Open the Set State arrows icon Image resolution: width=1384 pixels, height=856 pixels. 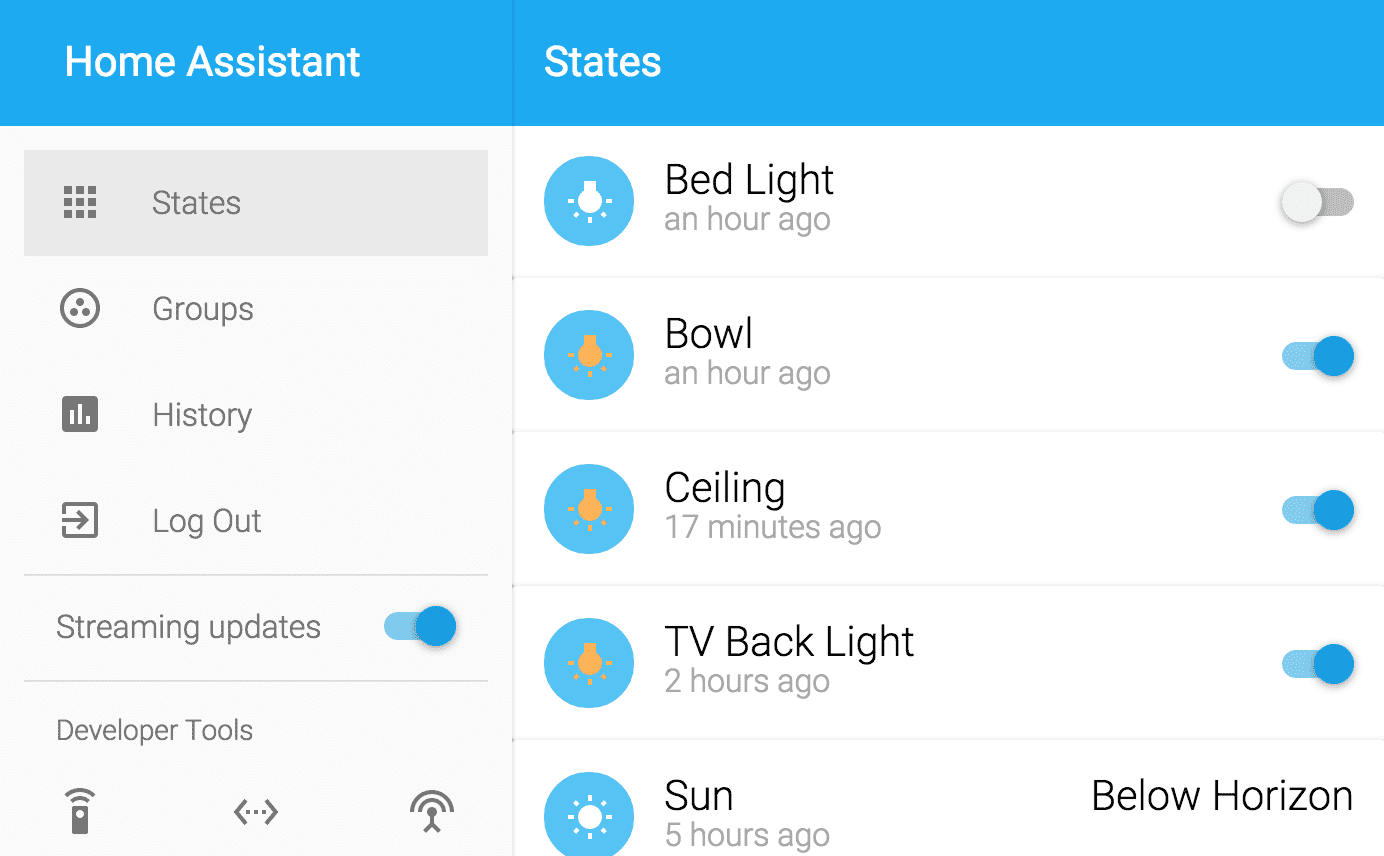(x=256, y=812)
